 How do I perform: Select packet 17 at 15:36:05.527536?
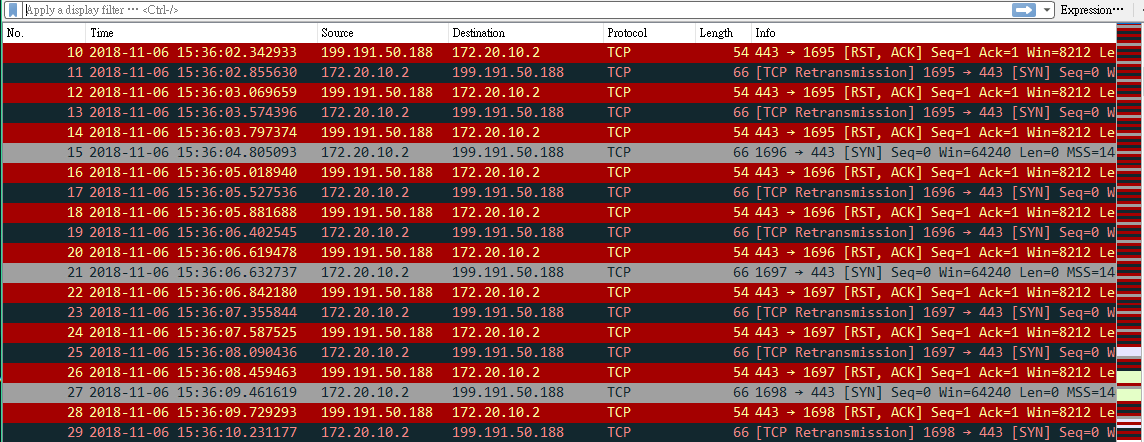(559, 193)
